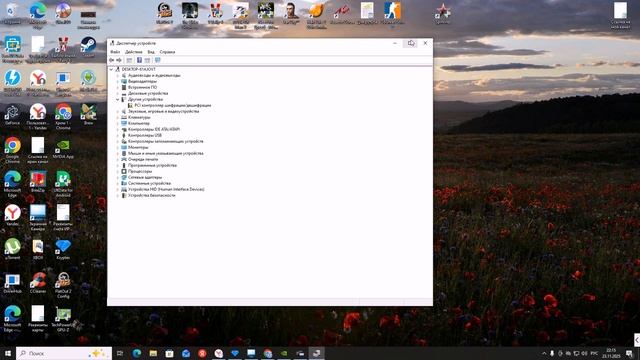Open File Explorer from the taskbar
Screen dimensions: 640x360
pyautogui.click(x=153, y=353)
